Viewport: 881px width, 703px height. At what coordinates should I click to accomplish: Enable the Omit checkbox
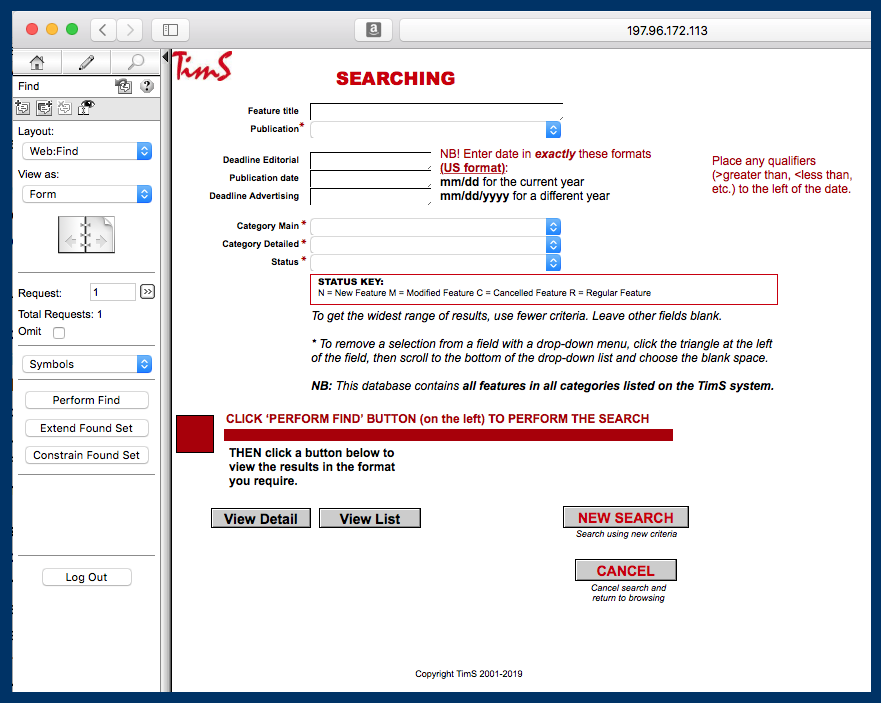pyautogui.click(x=58, y=332)
